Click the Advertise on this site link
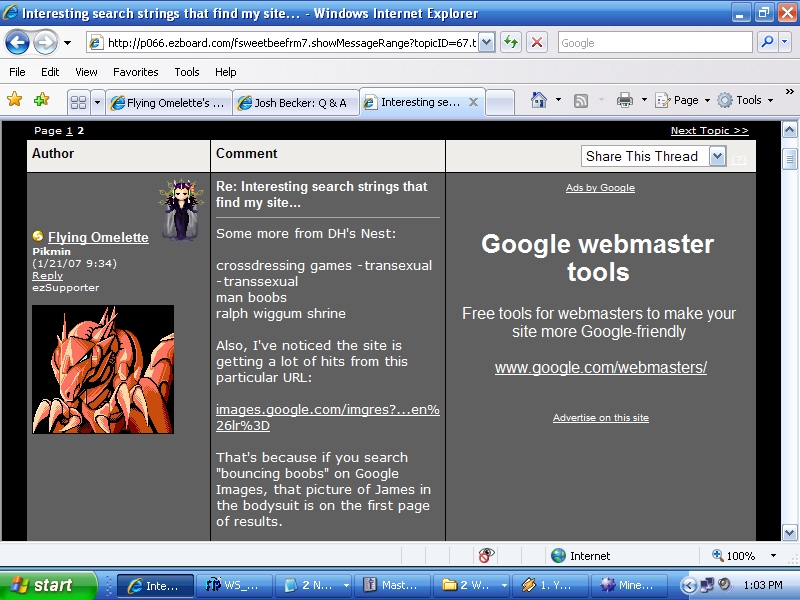This screenshot has height=600, width=800. click(601, 418)
